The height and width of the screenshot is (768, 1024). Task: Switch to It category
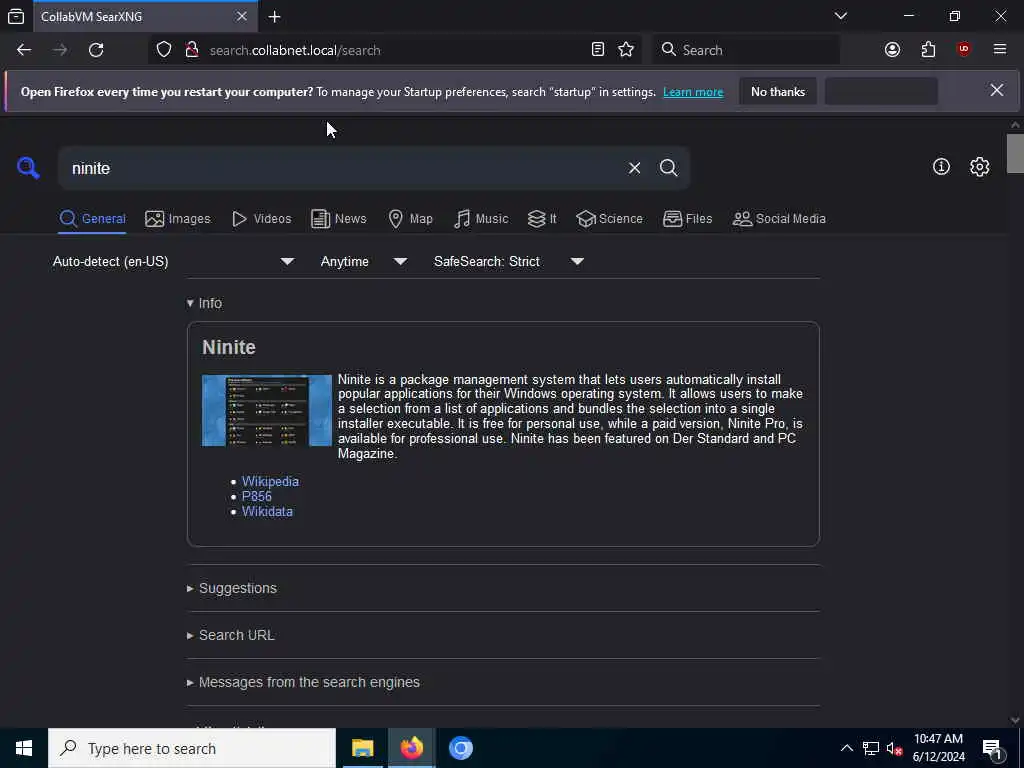coord(542,219)
